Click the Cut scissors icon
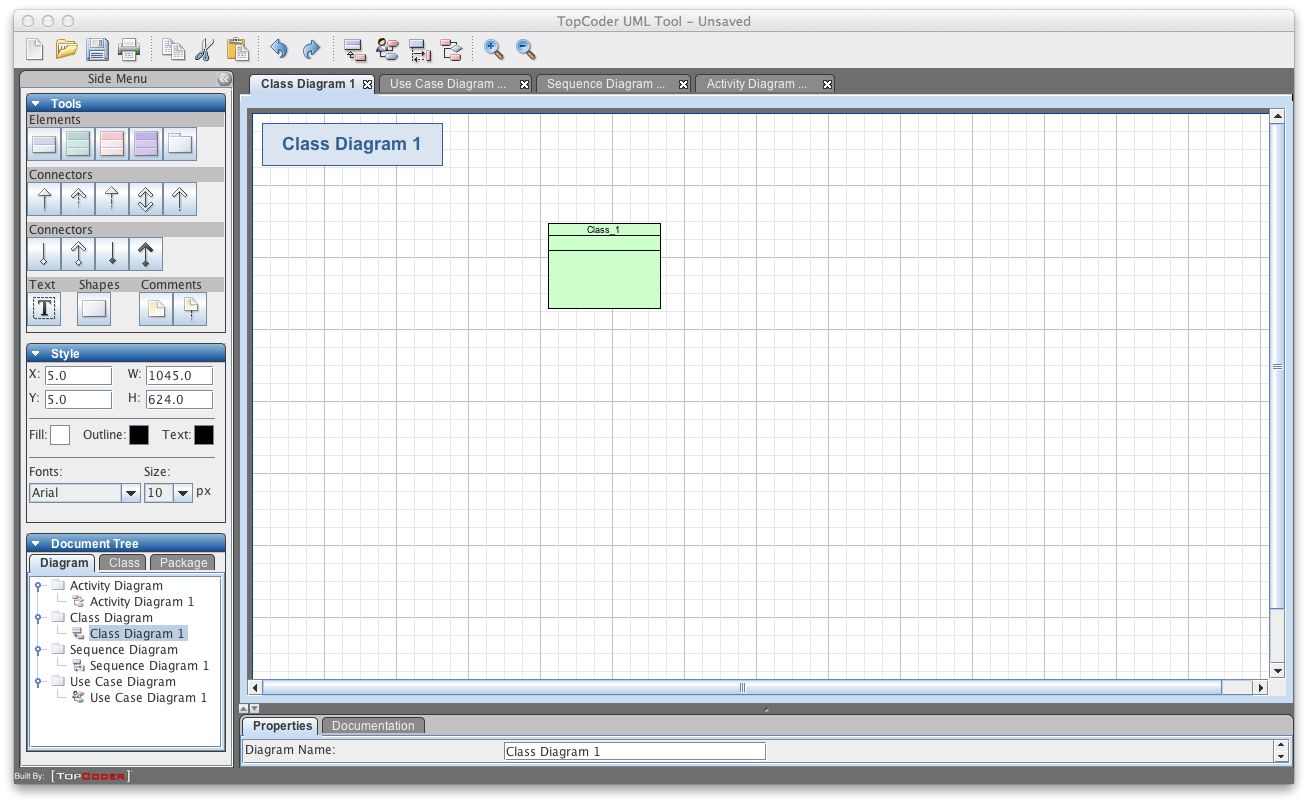The width and height of the screenshot is (1308, 804). pyautogui.click(x=205, y=48)
